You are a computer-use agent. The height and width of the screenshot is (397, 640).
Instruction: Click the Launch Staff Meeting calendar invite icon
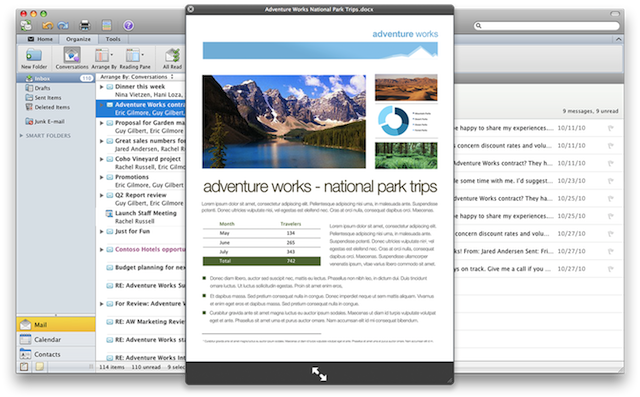pyautogui.click(x=109, y=213)
